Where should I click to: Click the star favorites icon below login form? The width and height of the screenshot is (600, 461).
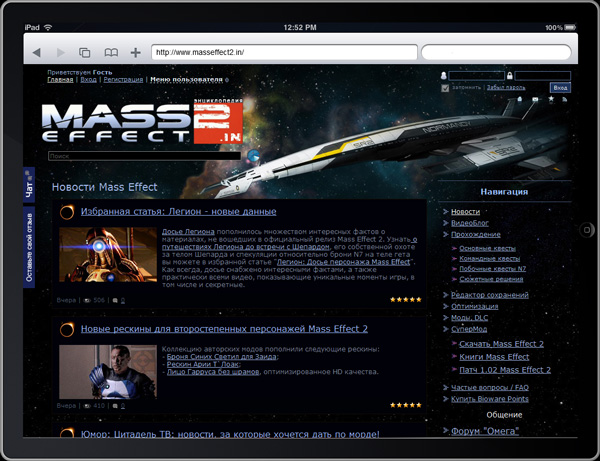tap(551, 99)
